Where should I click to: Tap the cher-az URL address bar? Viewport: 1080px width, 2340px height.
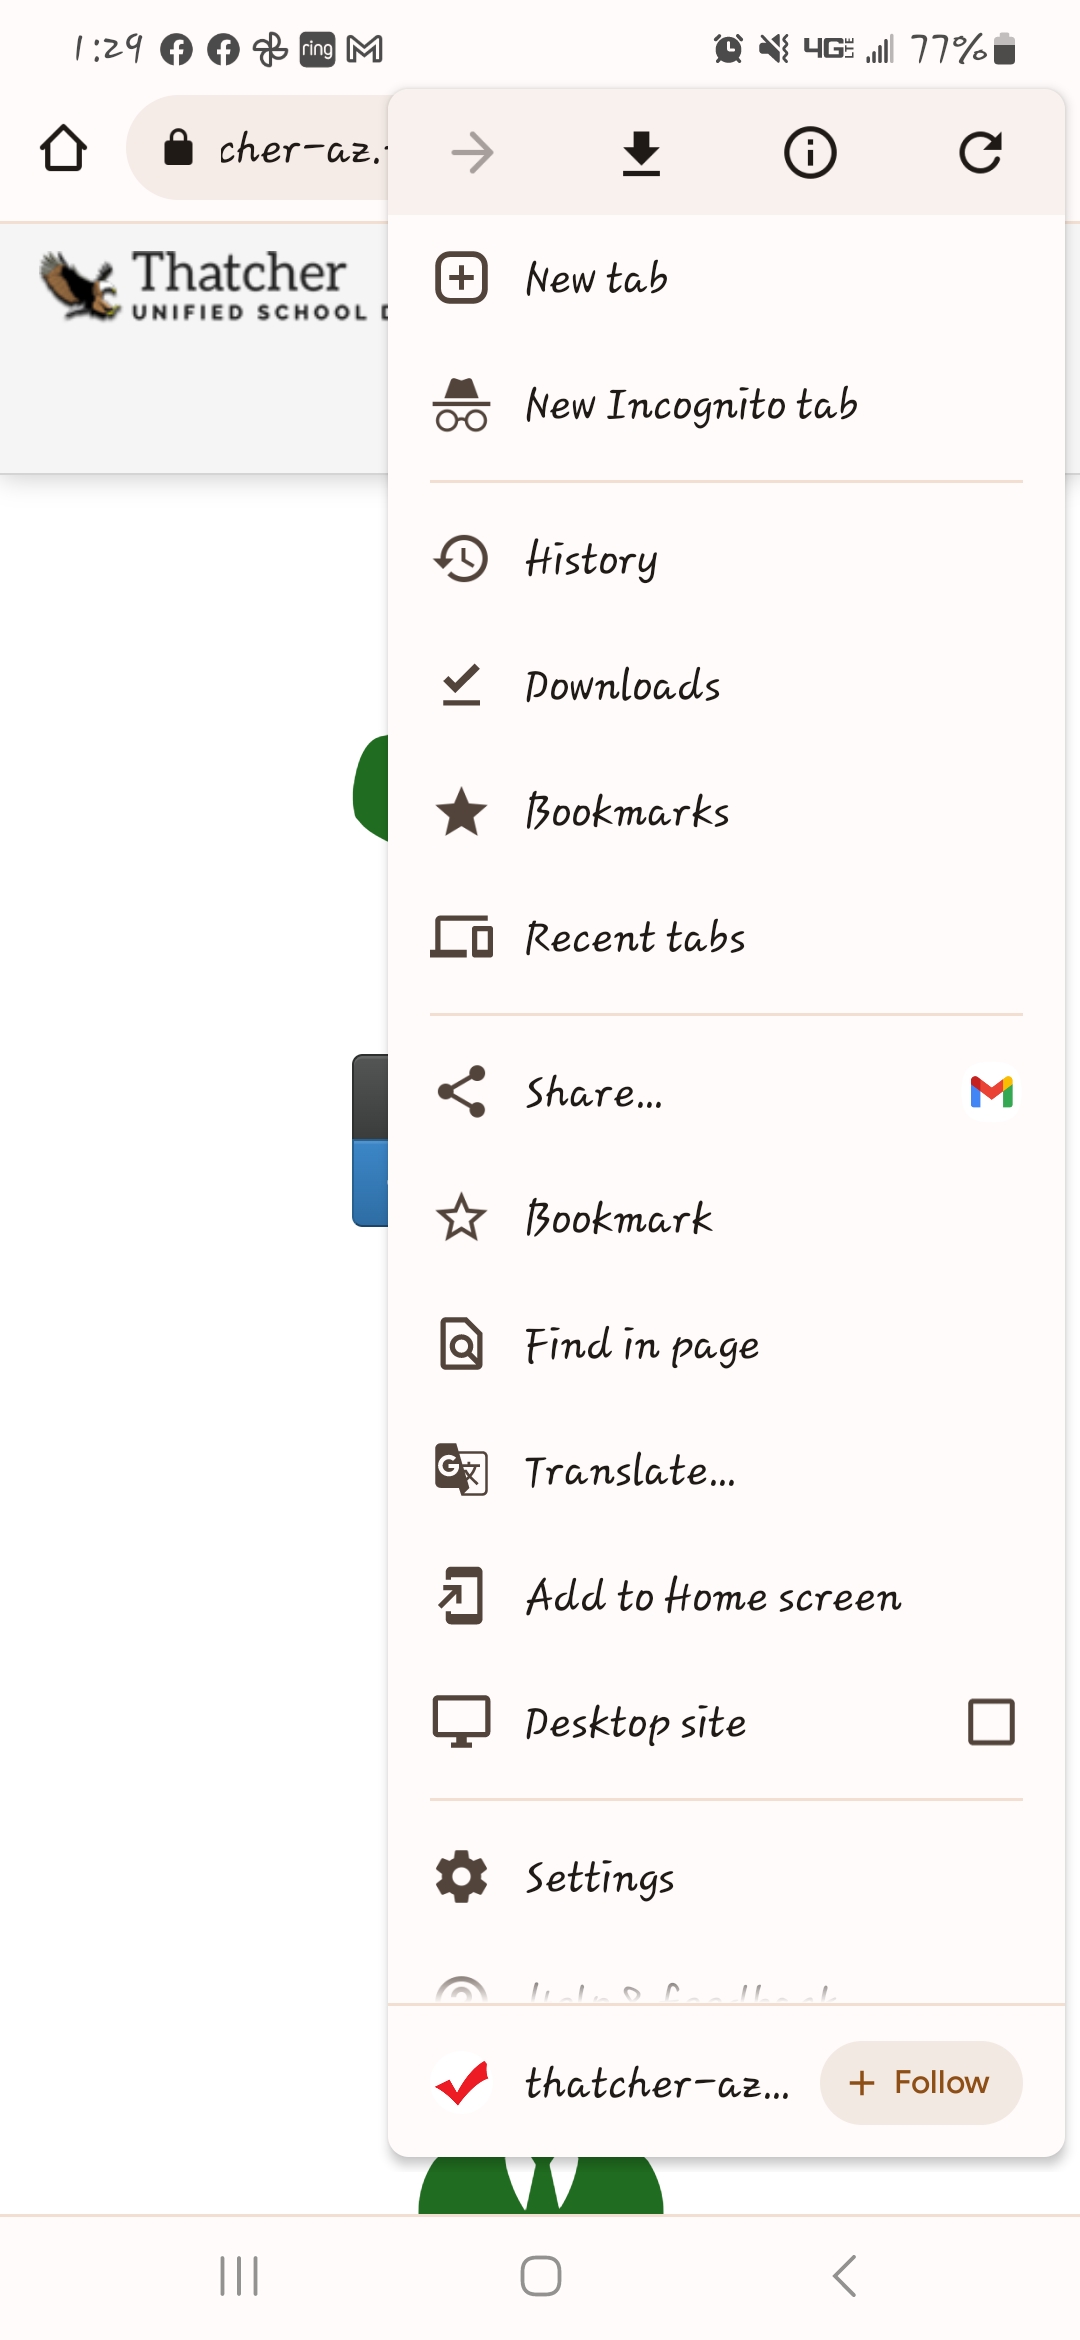[258, 148]
